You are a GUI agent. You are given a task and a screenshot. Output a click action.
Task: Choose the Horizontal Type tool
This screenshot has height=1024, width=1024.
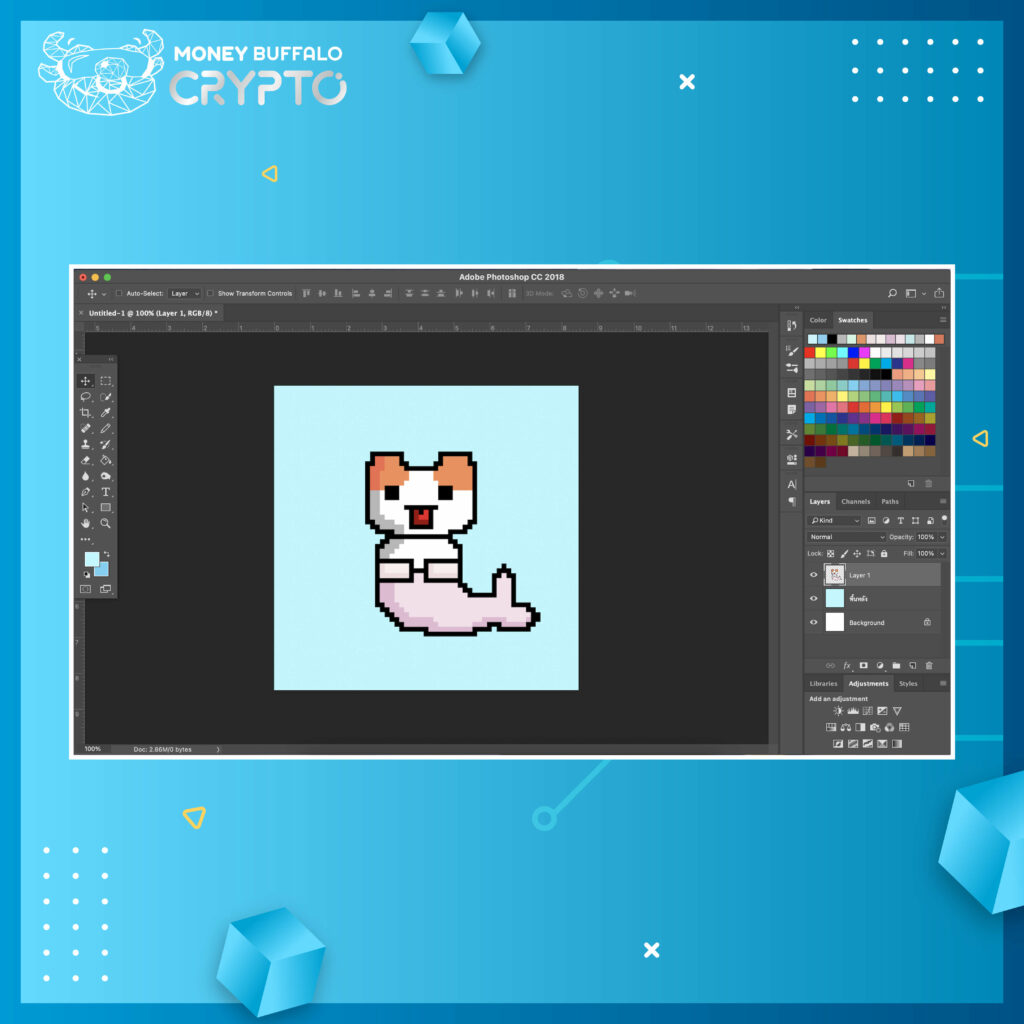(x=105, y=492)
